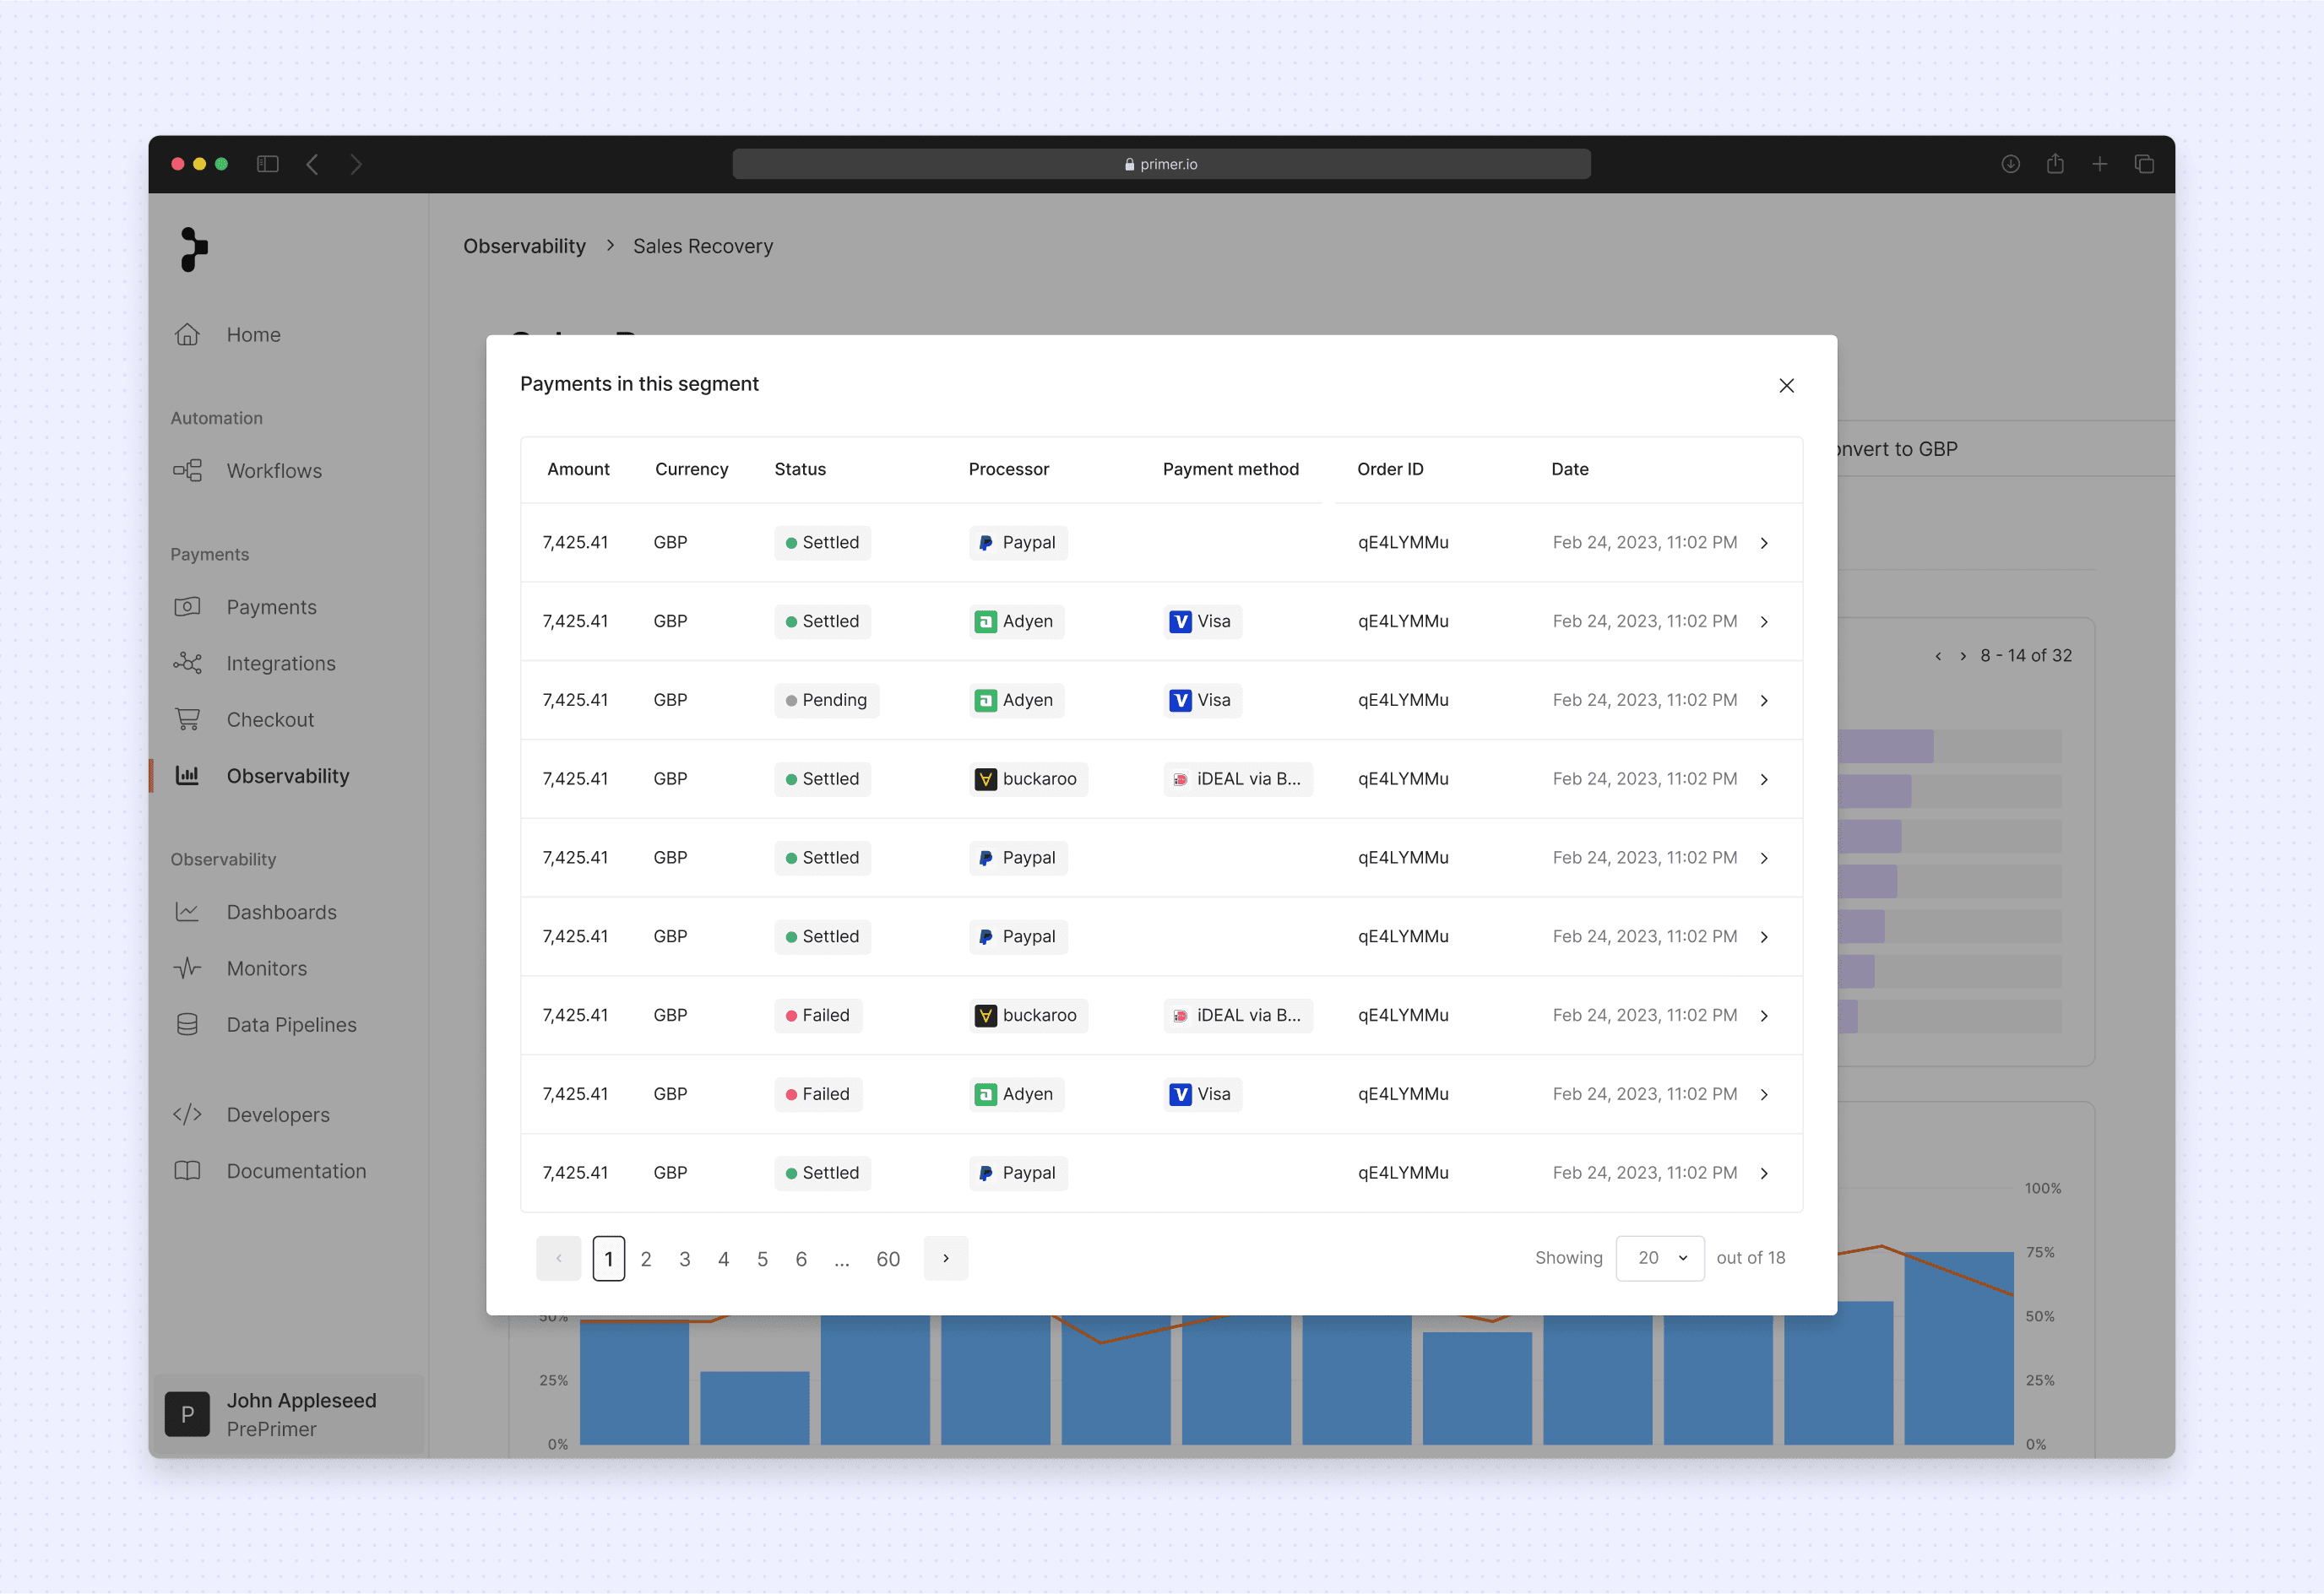Click the Payment method column header
Viewport: 2324px width, 1594px height.
click(1230, 469)
